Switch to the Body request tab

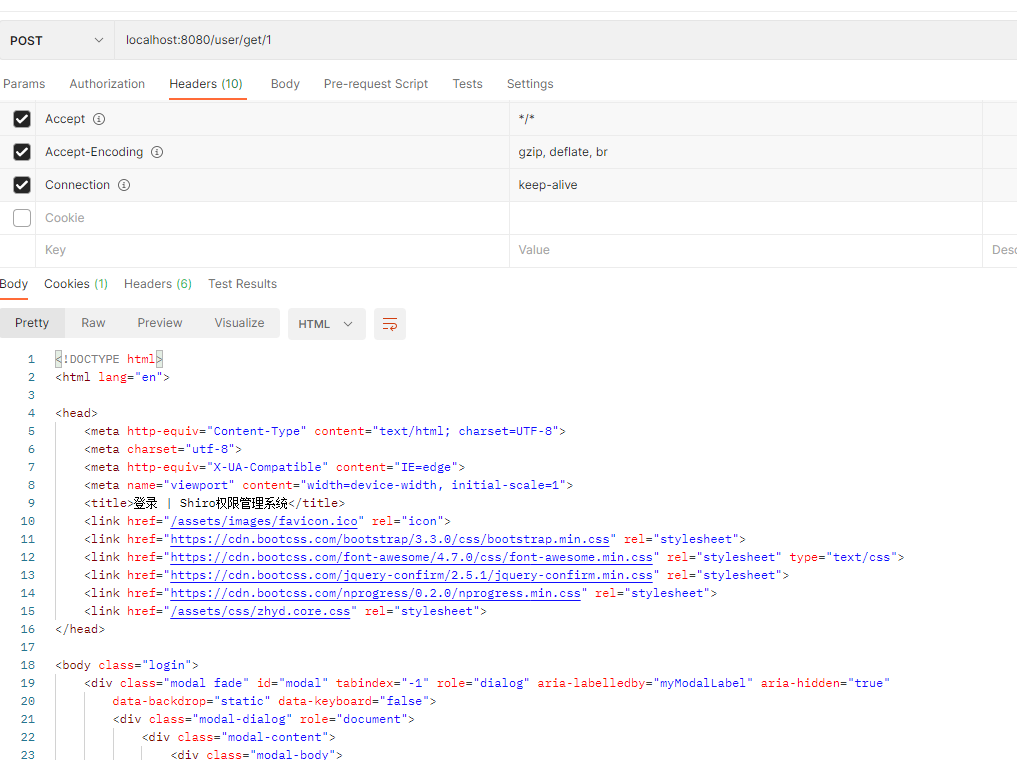(x=284, y=84)
